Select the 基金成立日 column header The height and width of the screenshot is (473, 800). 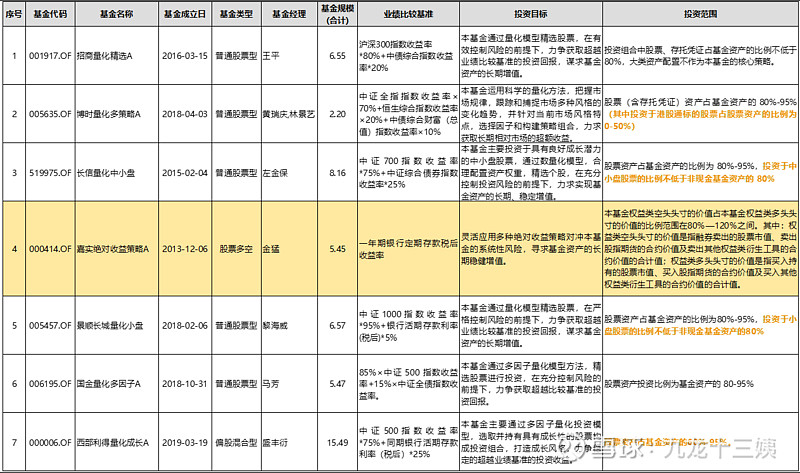pos(185,14)
